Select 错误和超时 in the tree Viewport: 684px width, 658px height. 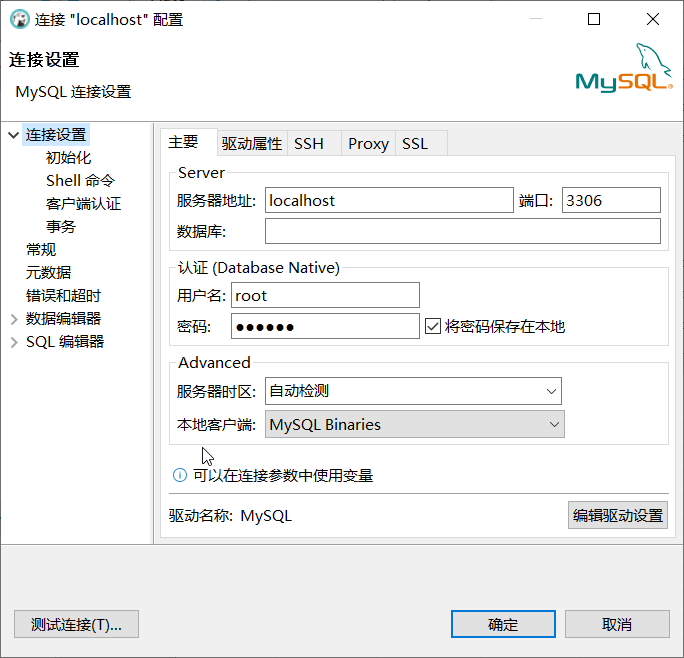63,296
